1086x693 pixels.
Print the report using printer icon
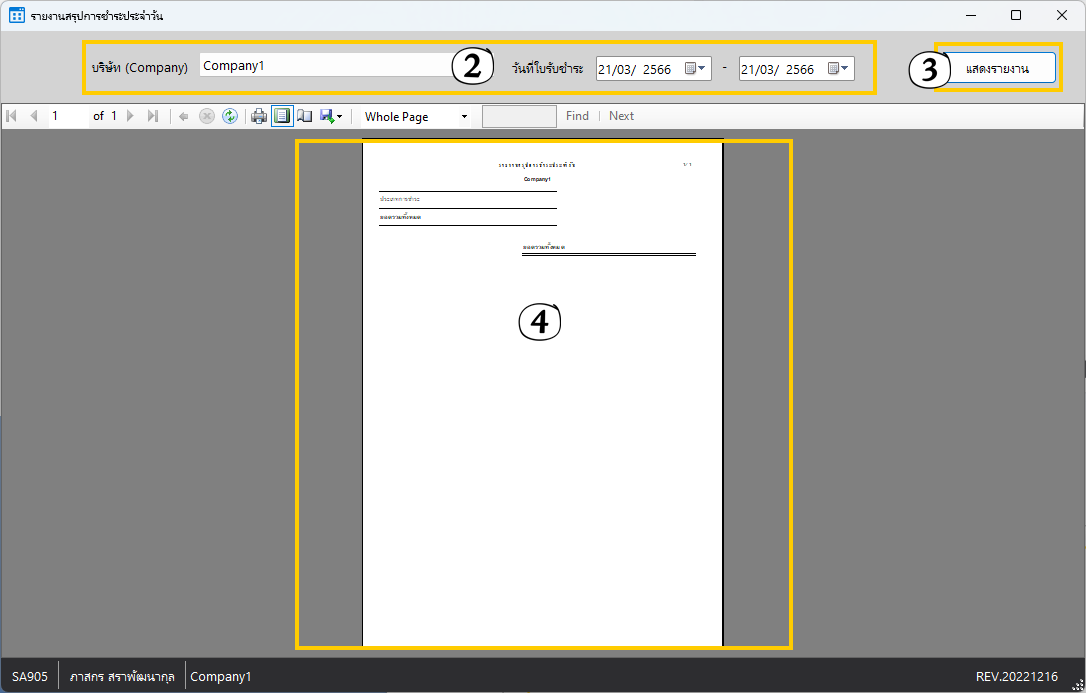(x=259, y=116)
